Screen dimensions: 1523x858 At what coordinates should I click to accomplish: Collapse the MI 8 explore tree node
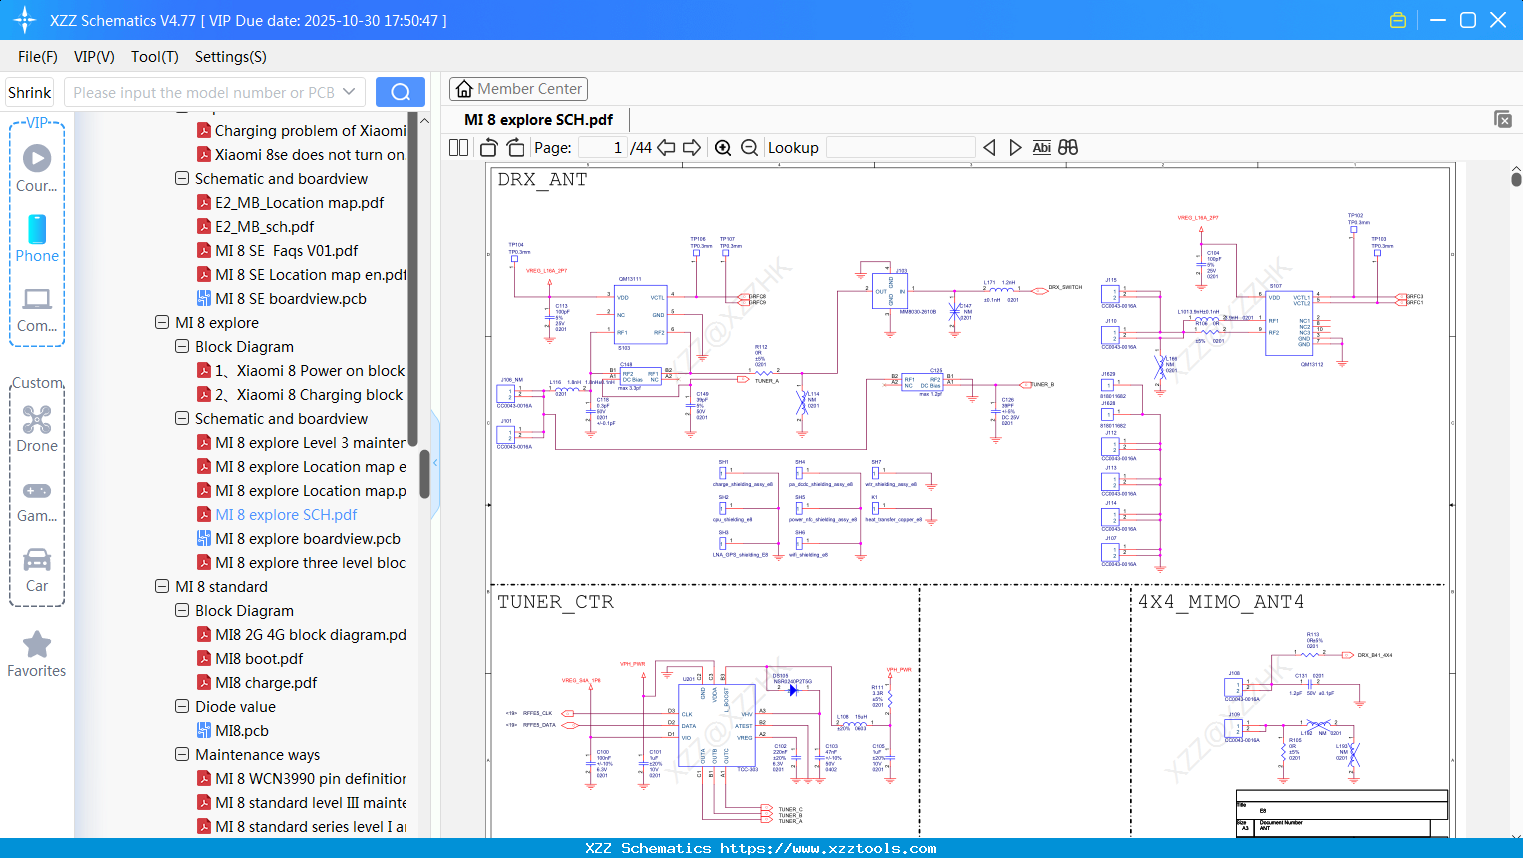pyautogui.click(x=162, y=323)
